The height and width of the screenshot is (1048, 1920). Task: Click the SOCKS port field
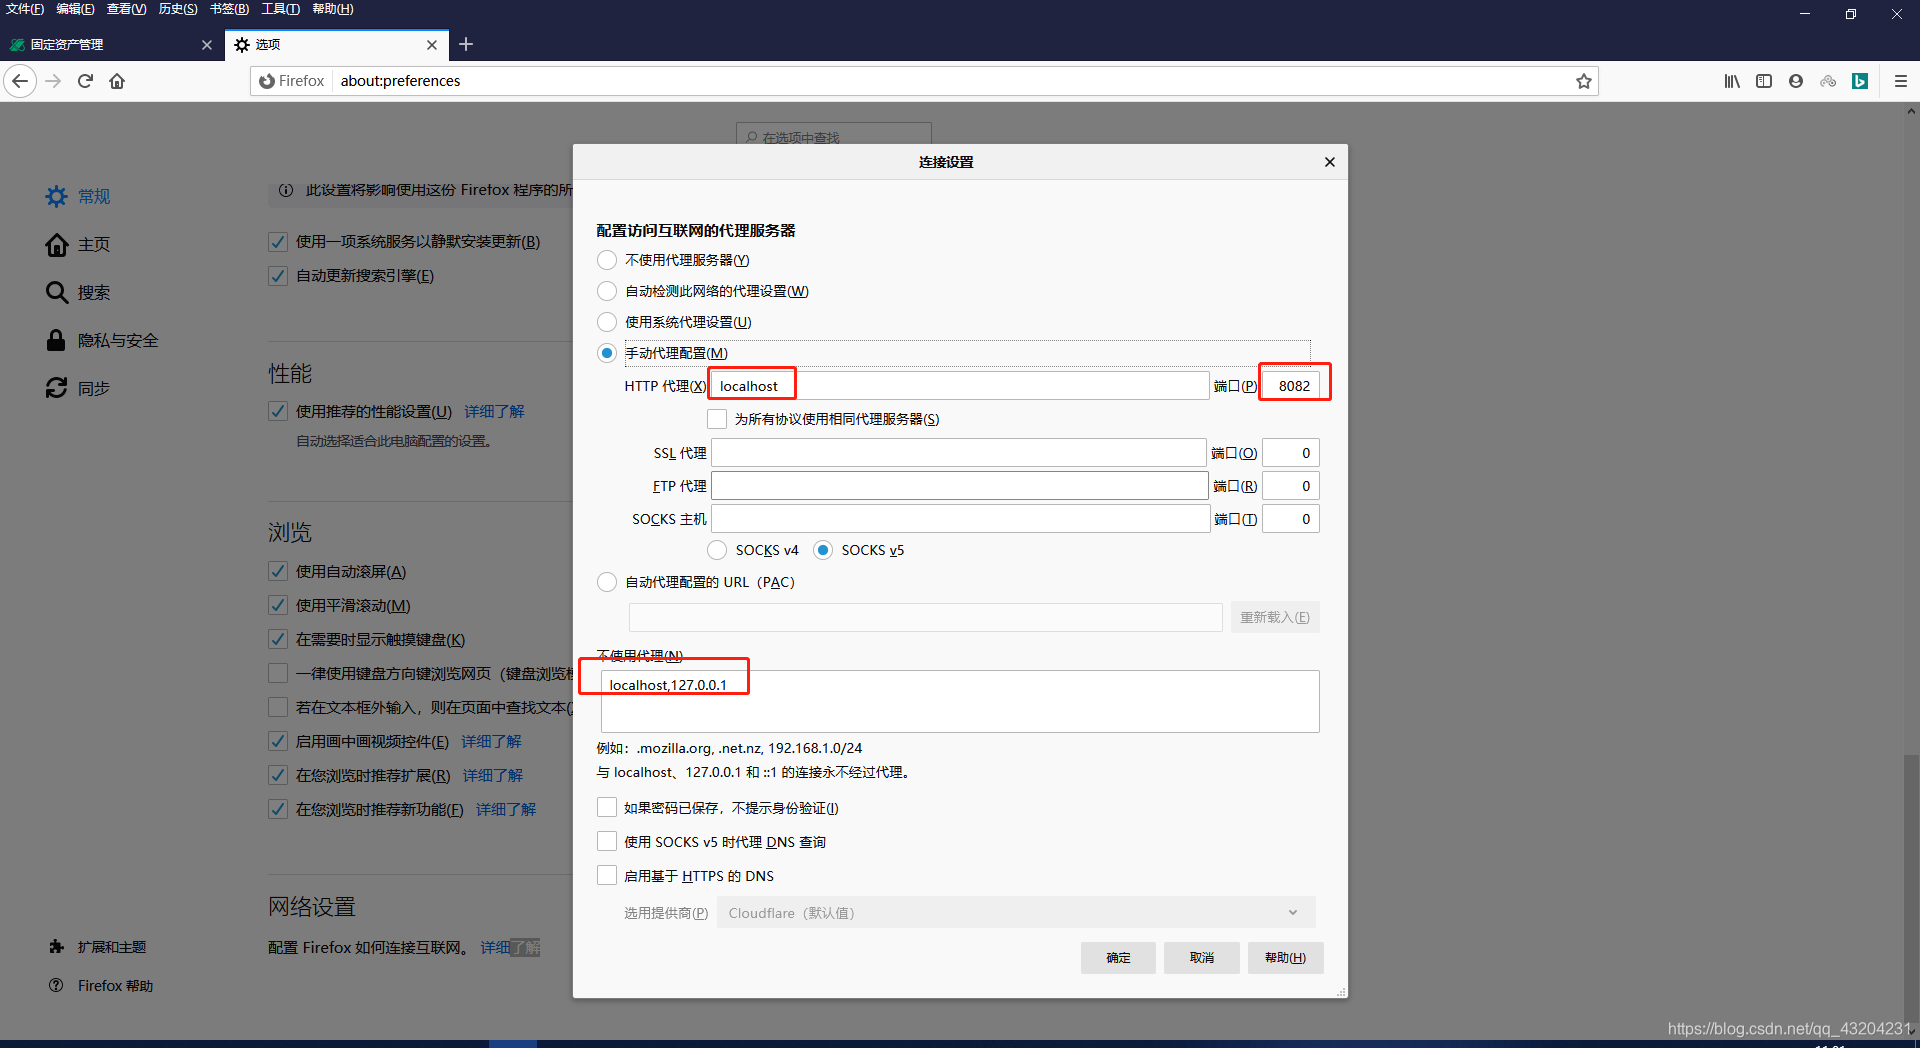(x=1291, y=519)
